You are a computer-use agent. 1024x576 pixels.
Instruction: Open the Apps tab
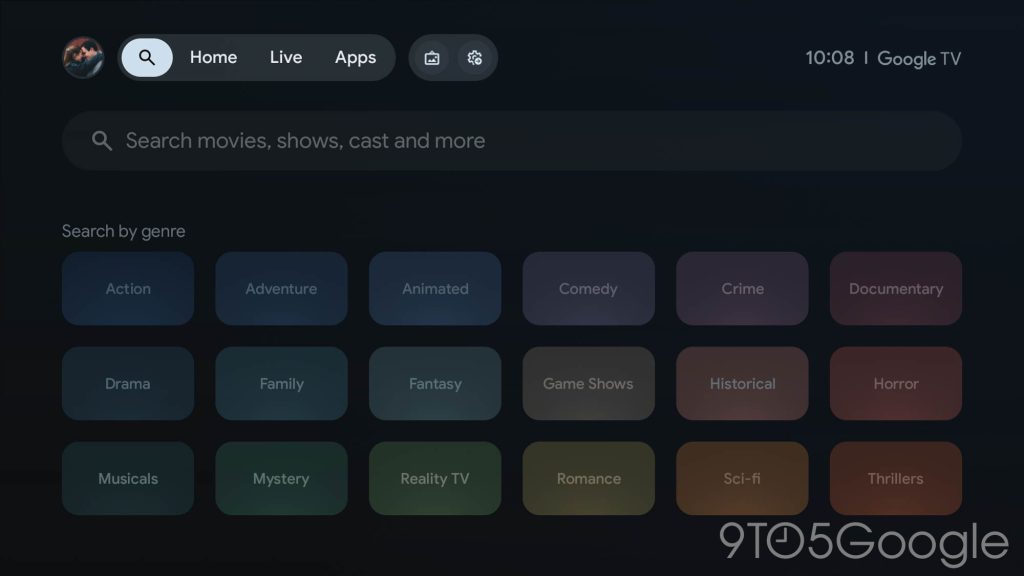(x=355, y=58)
